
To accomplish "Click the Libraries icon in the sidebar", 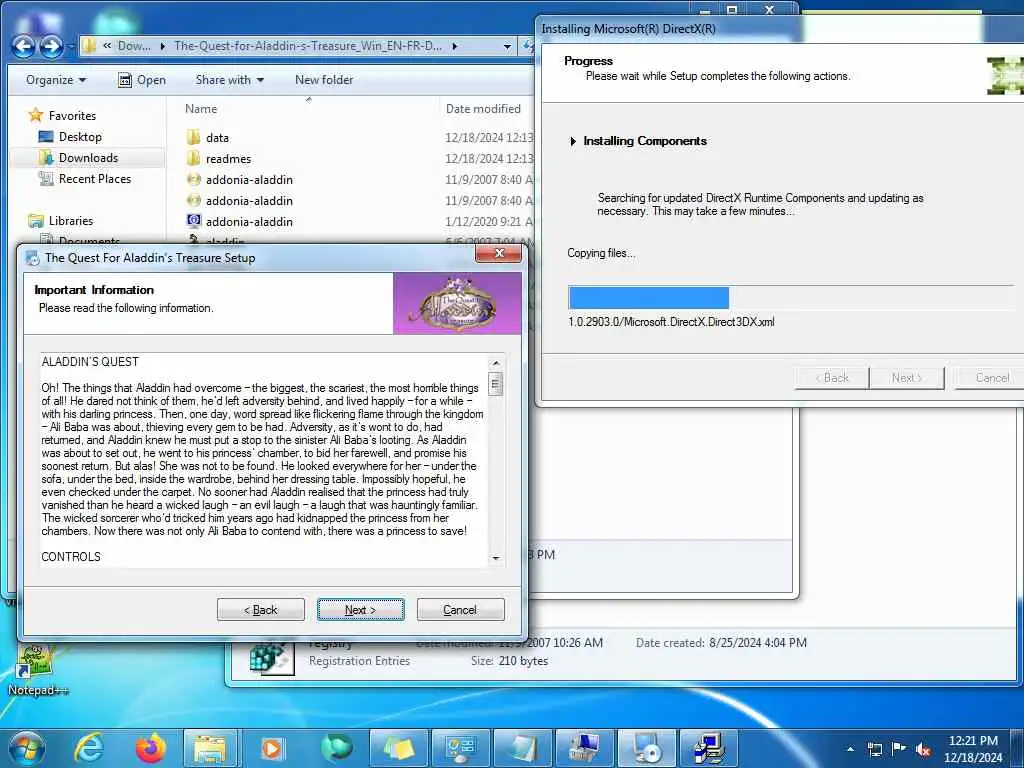I will (35, 221).
